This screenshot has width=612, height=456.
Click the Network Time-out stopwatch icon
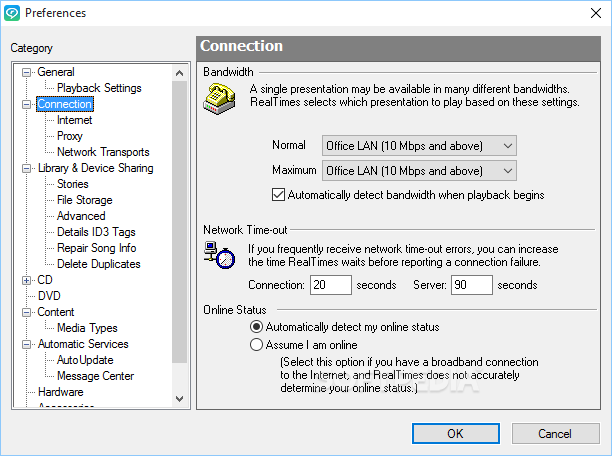point(219,255)
